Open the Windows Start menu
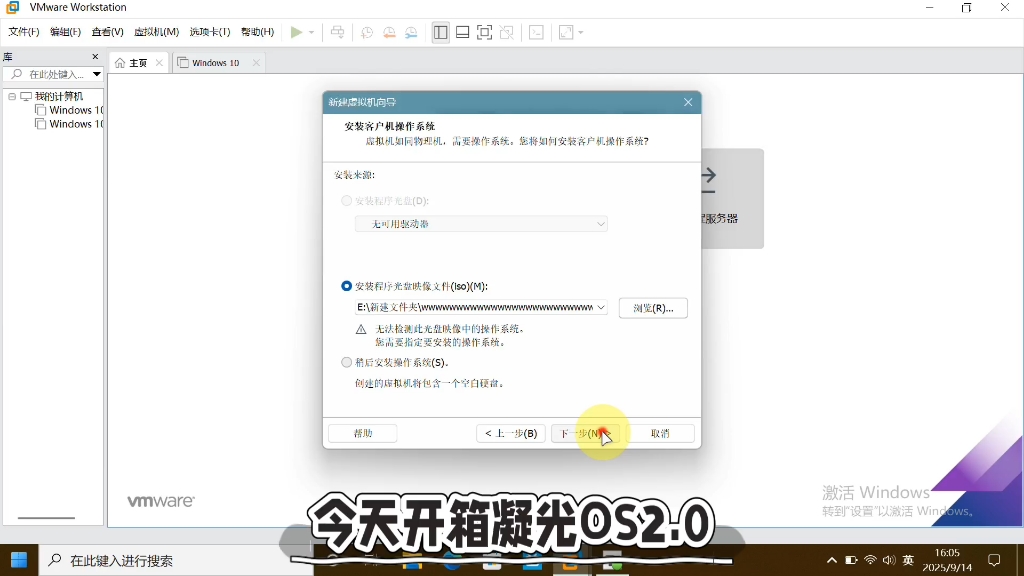1024x576 pixels. pos(19,560)
